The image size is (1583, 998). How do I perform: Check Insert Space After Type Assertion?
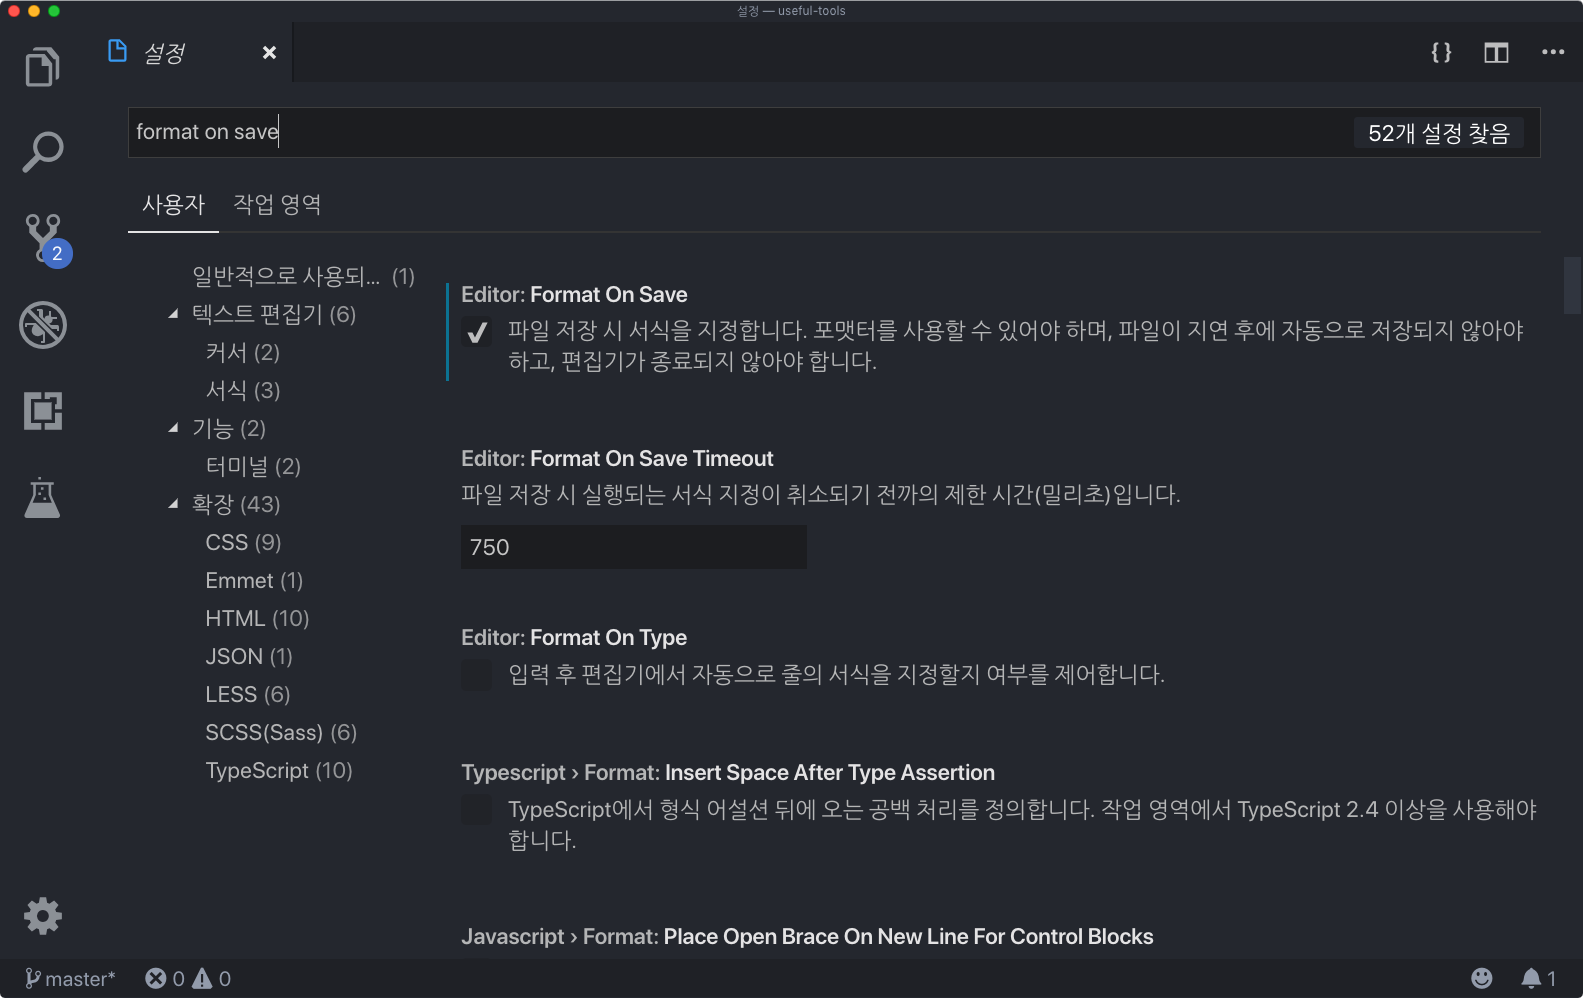pyautogui.click(x=477, y=810)
